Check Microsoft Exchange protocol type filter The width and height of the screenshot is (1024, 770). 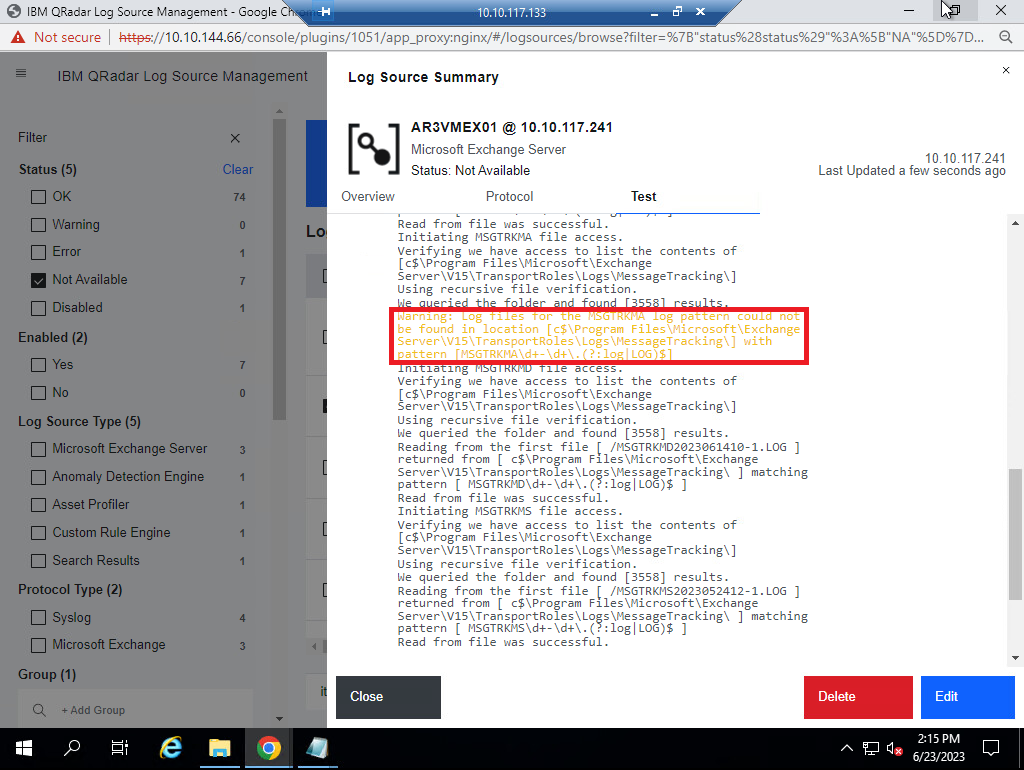(39, 645)
